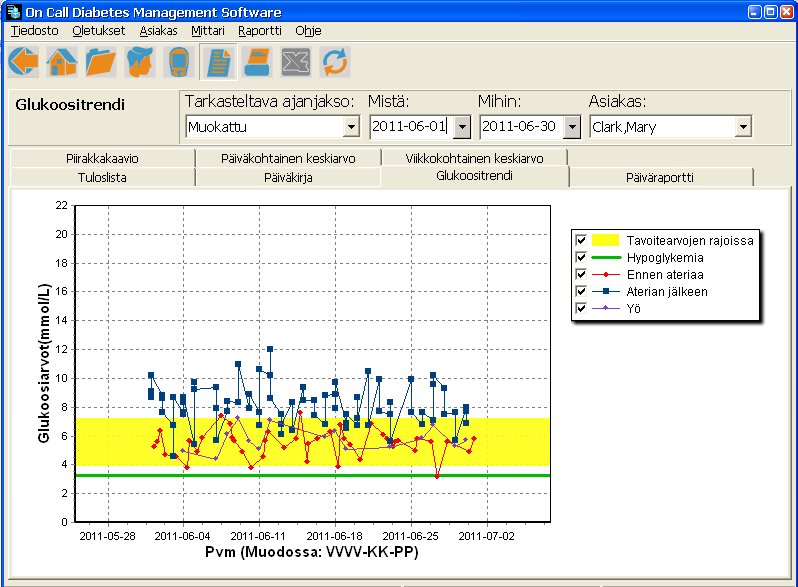
Task: Toggle the Hypoglykemia legend checkbox
Action: [x=581, y=257]
